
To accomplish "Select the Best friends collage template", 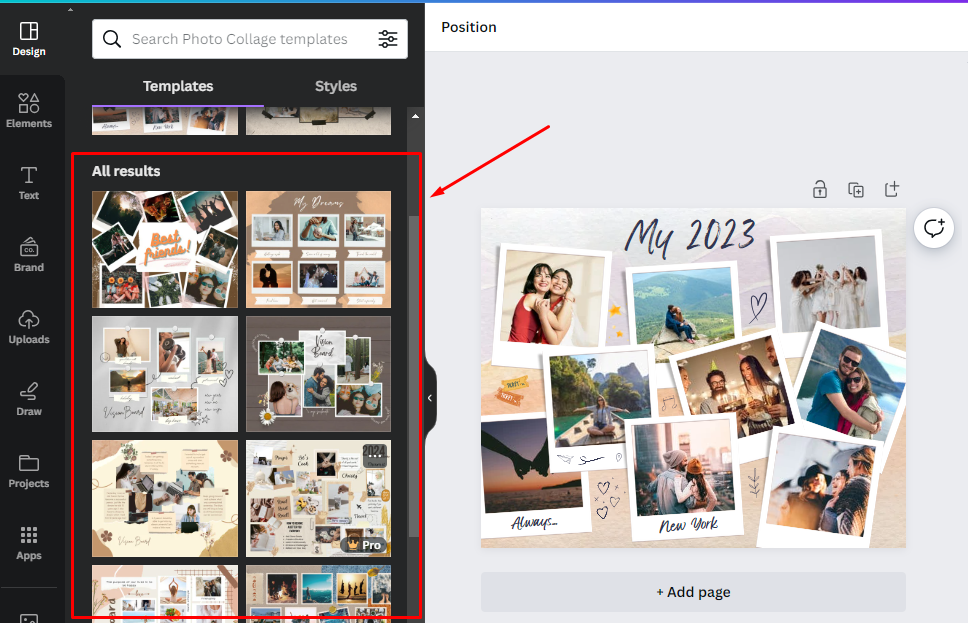I will click(165, 249).
